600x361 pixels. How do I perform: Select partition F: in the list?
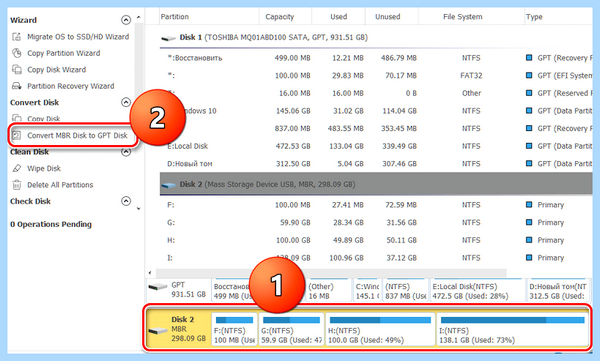click(x=376, y=205)
